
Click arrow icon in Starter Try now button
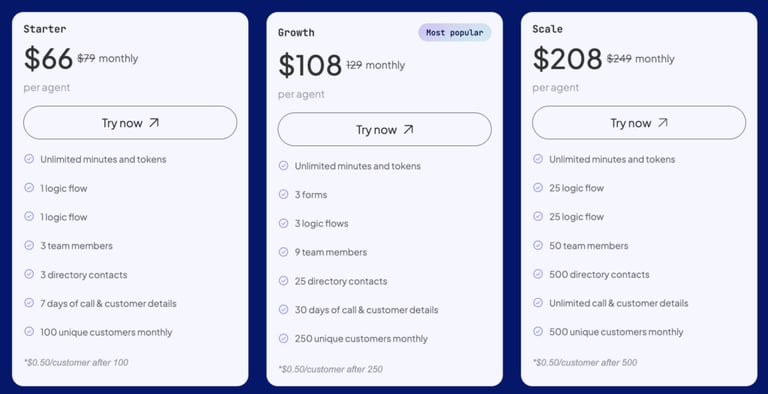pyautogui.click(x=154, y=123)
